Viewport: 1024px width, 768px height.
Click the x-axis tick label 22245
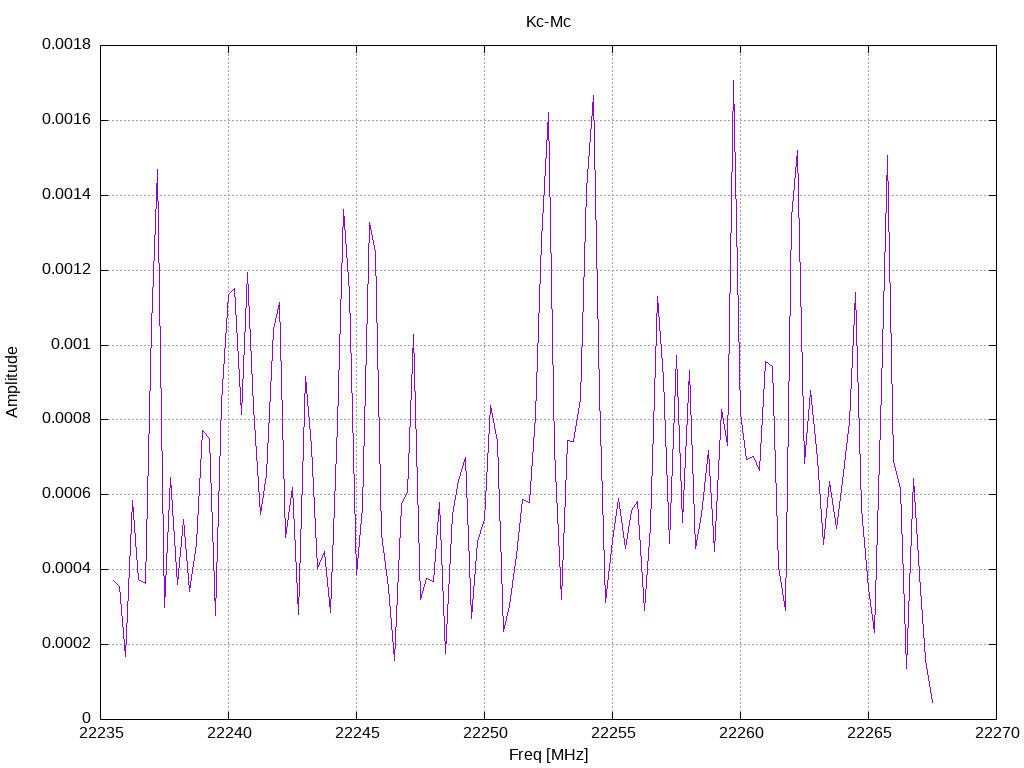click(357, 733)
